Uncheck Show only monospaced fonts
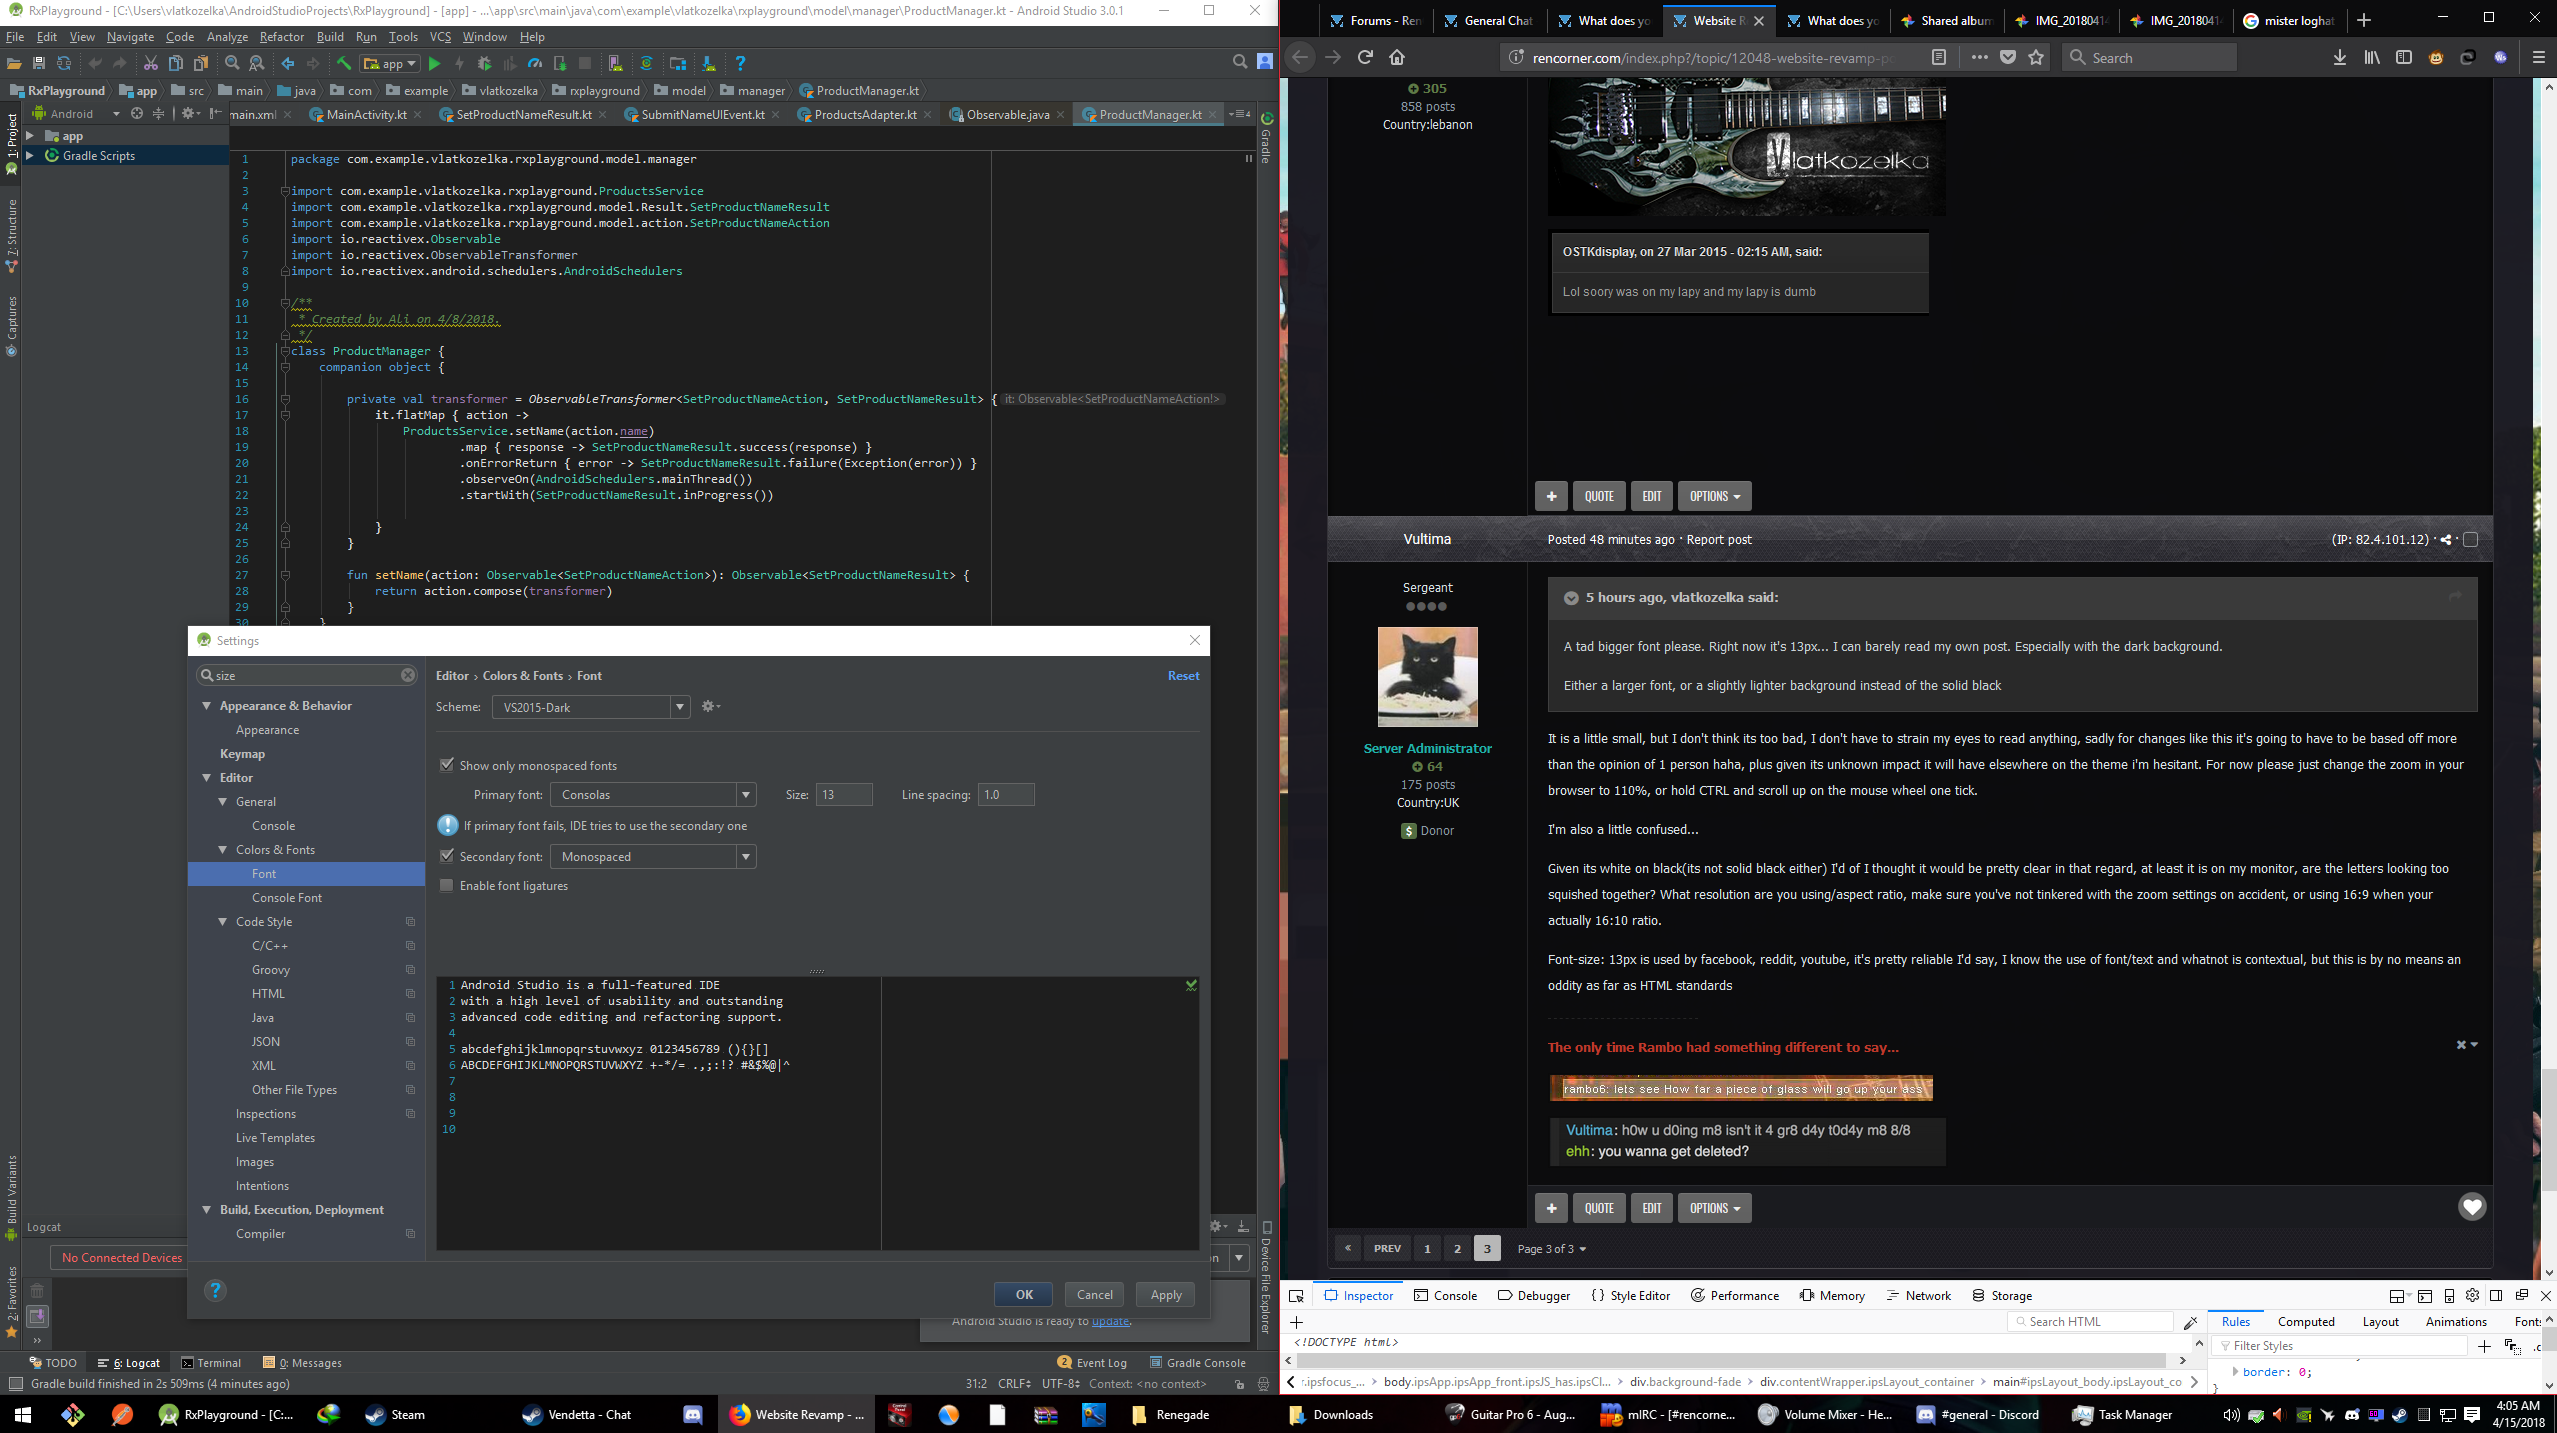This screenshot has width=2557, height=1433. [x=447, y=765]
